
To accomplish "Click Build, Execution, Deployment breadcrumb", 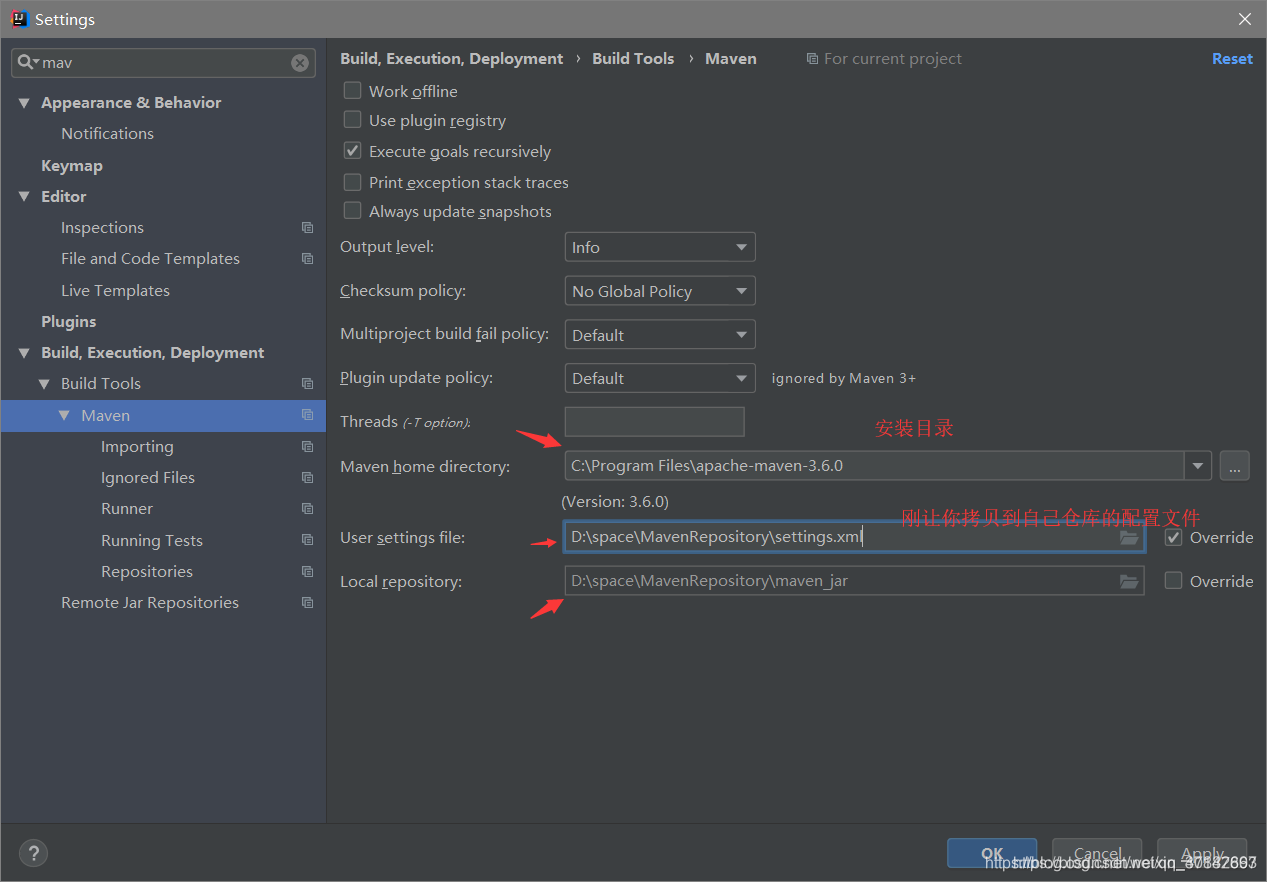I will 452,59.
